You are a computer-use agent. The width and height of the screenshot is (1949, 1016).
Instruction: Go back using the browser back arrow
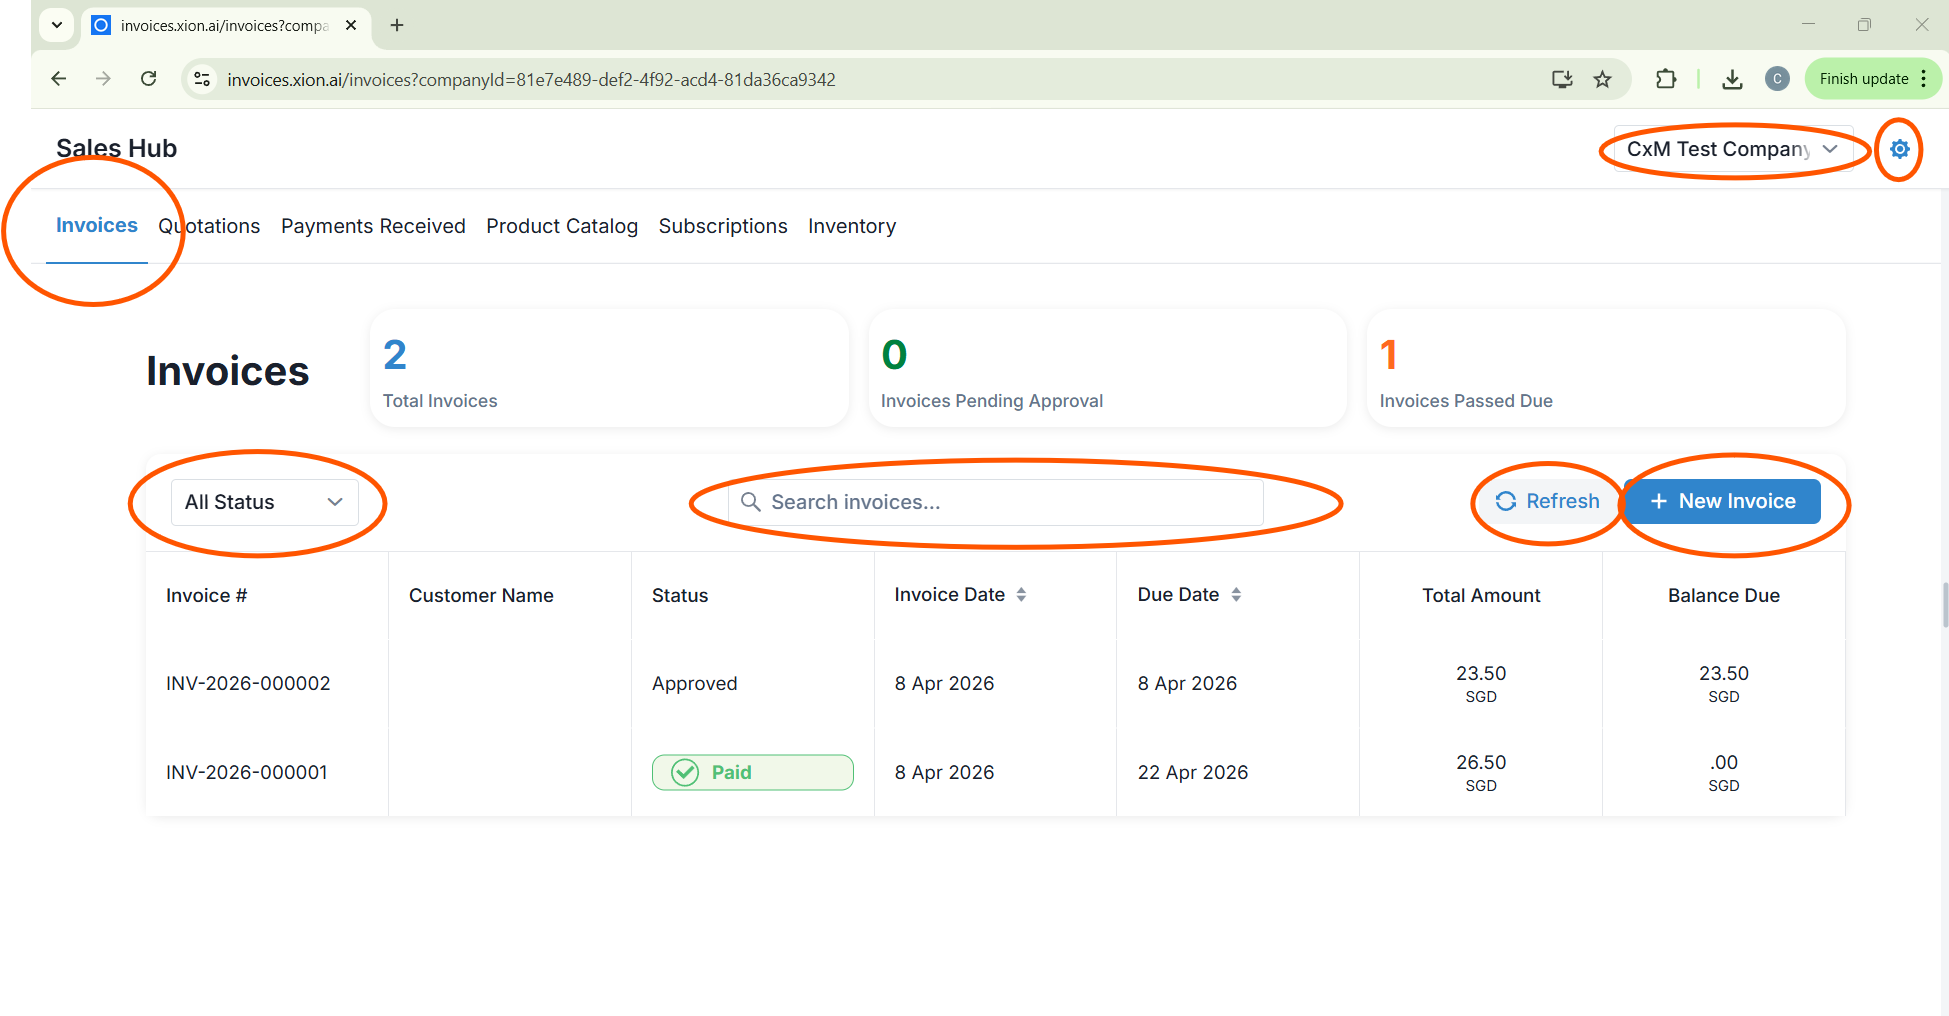[x=59, y=79]
